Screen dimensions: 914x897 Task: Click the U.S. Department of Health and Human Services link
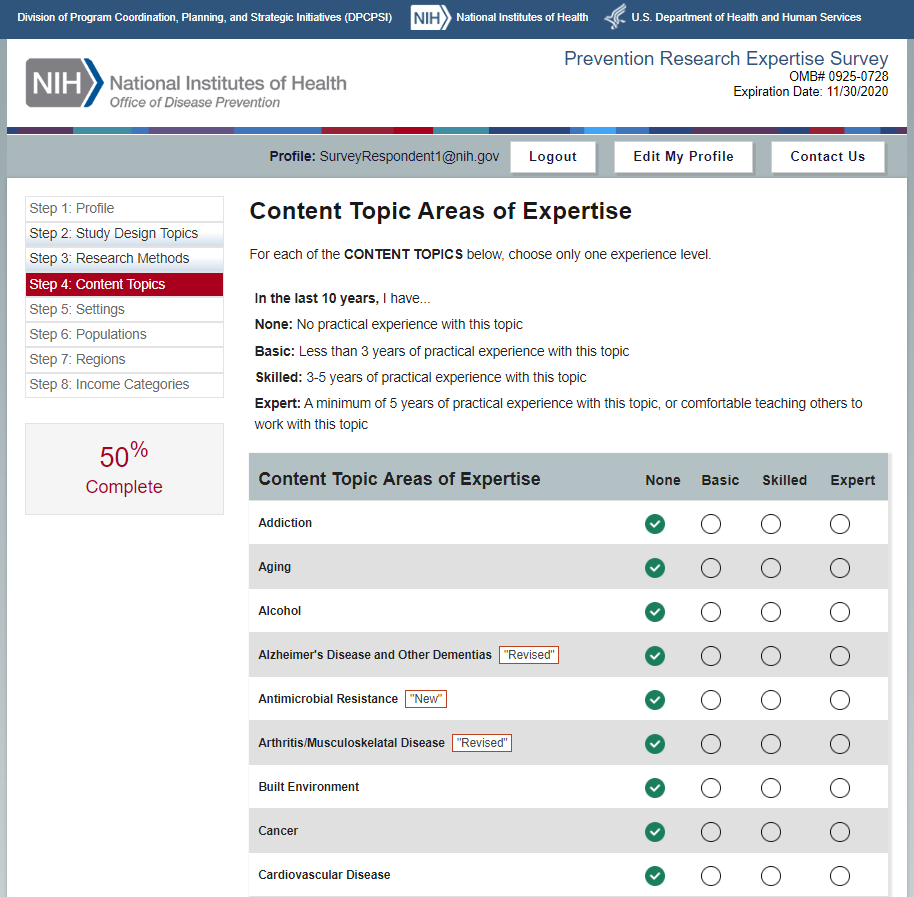(746, 18)
